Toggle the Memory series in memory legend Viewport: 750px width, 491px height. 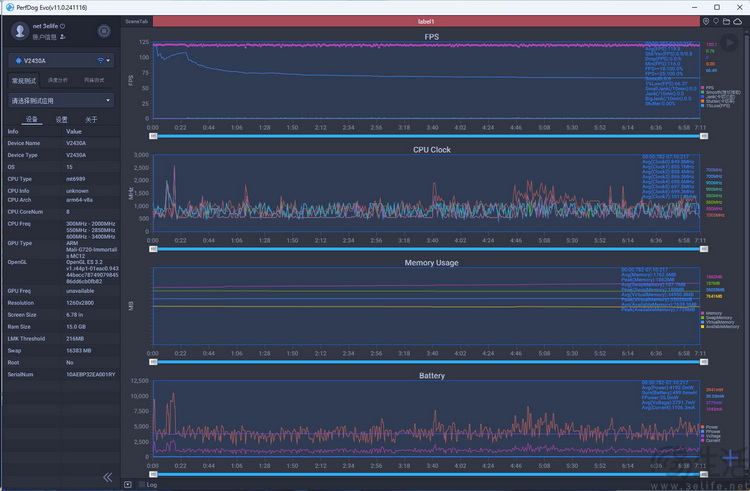(711, 313)
